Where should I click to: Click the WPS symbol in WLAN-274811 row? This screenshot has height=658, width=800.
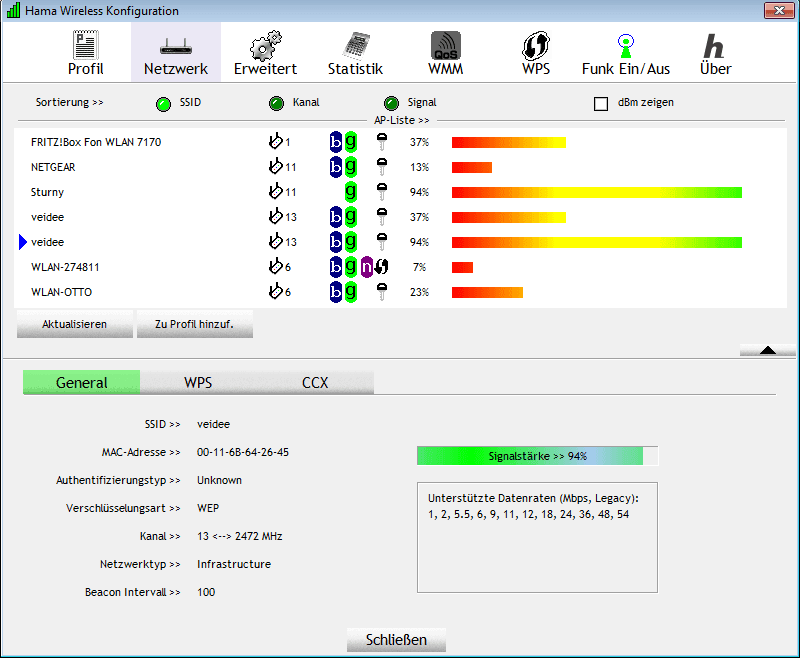382,267
